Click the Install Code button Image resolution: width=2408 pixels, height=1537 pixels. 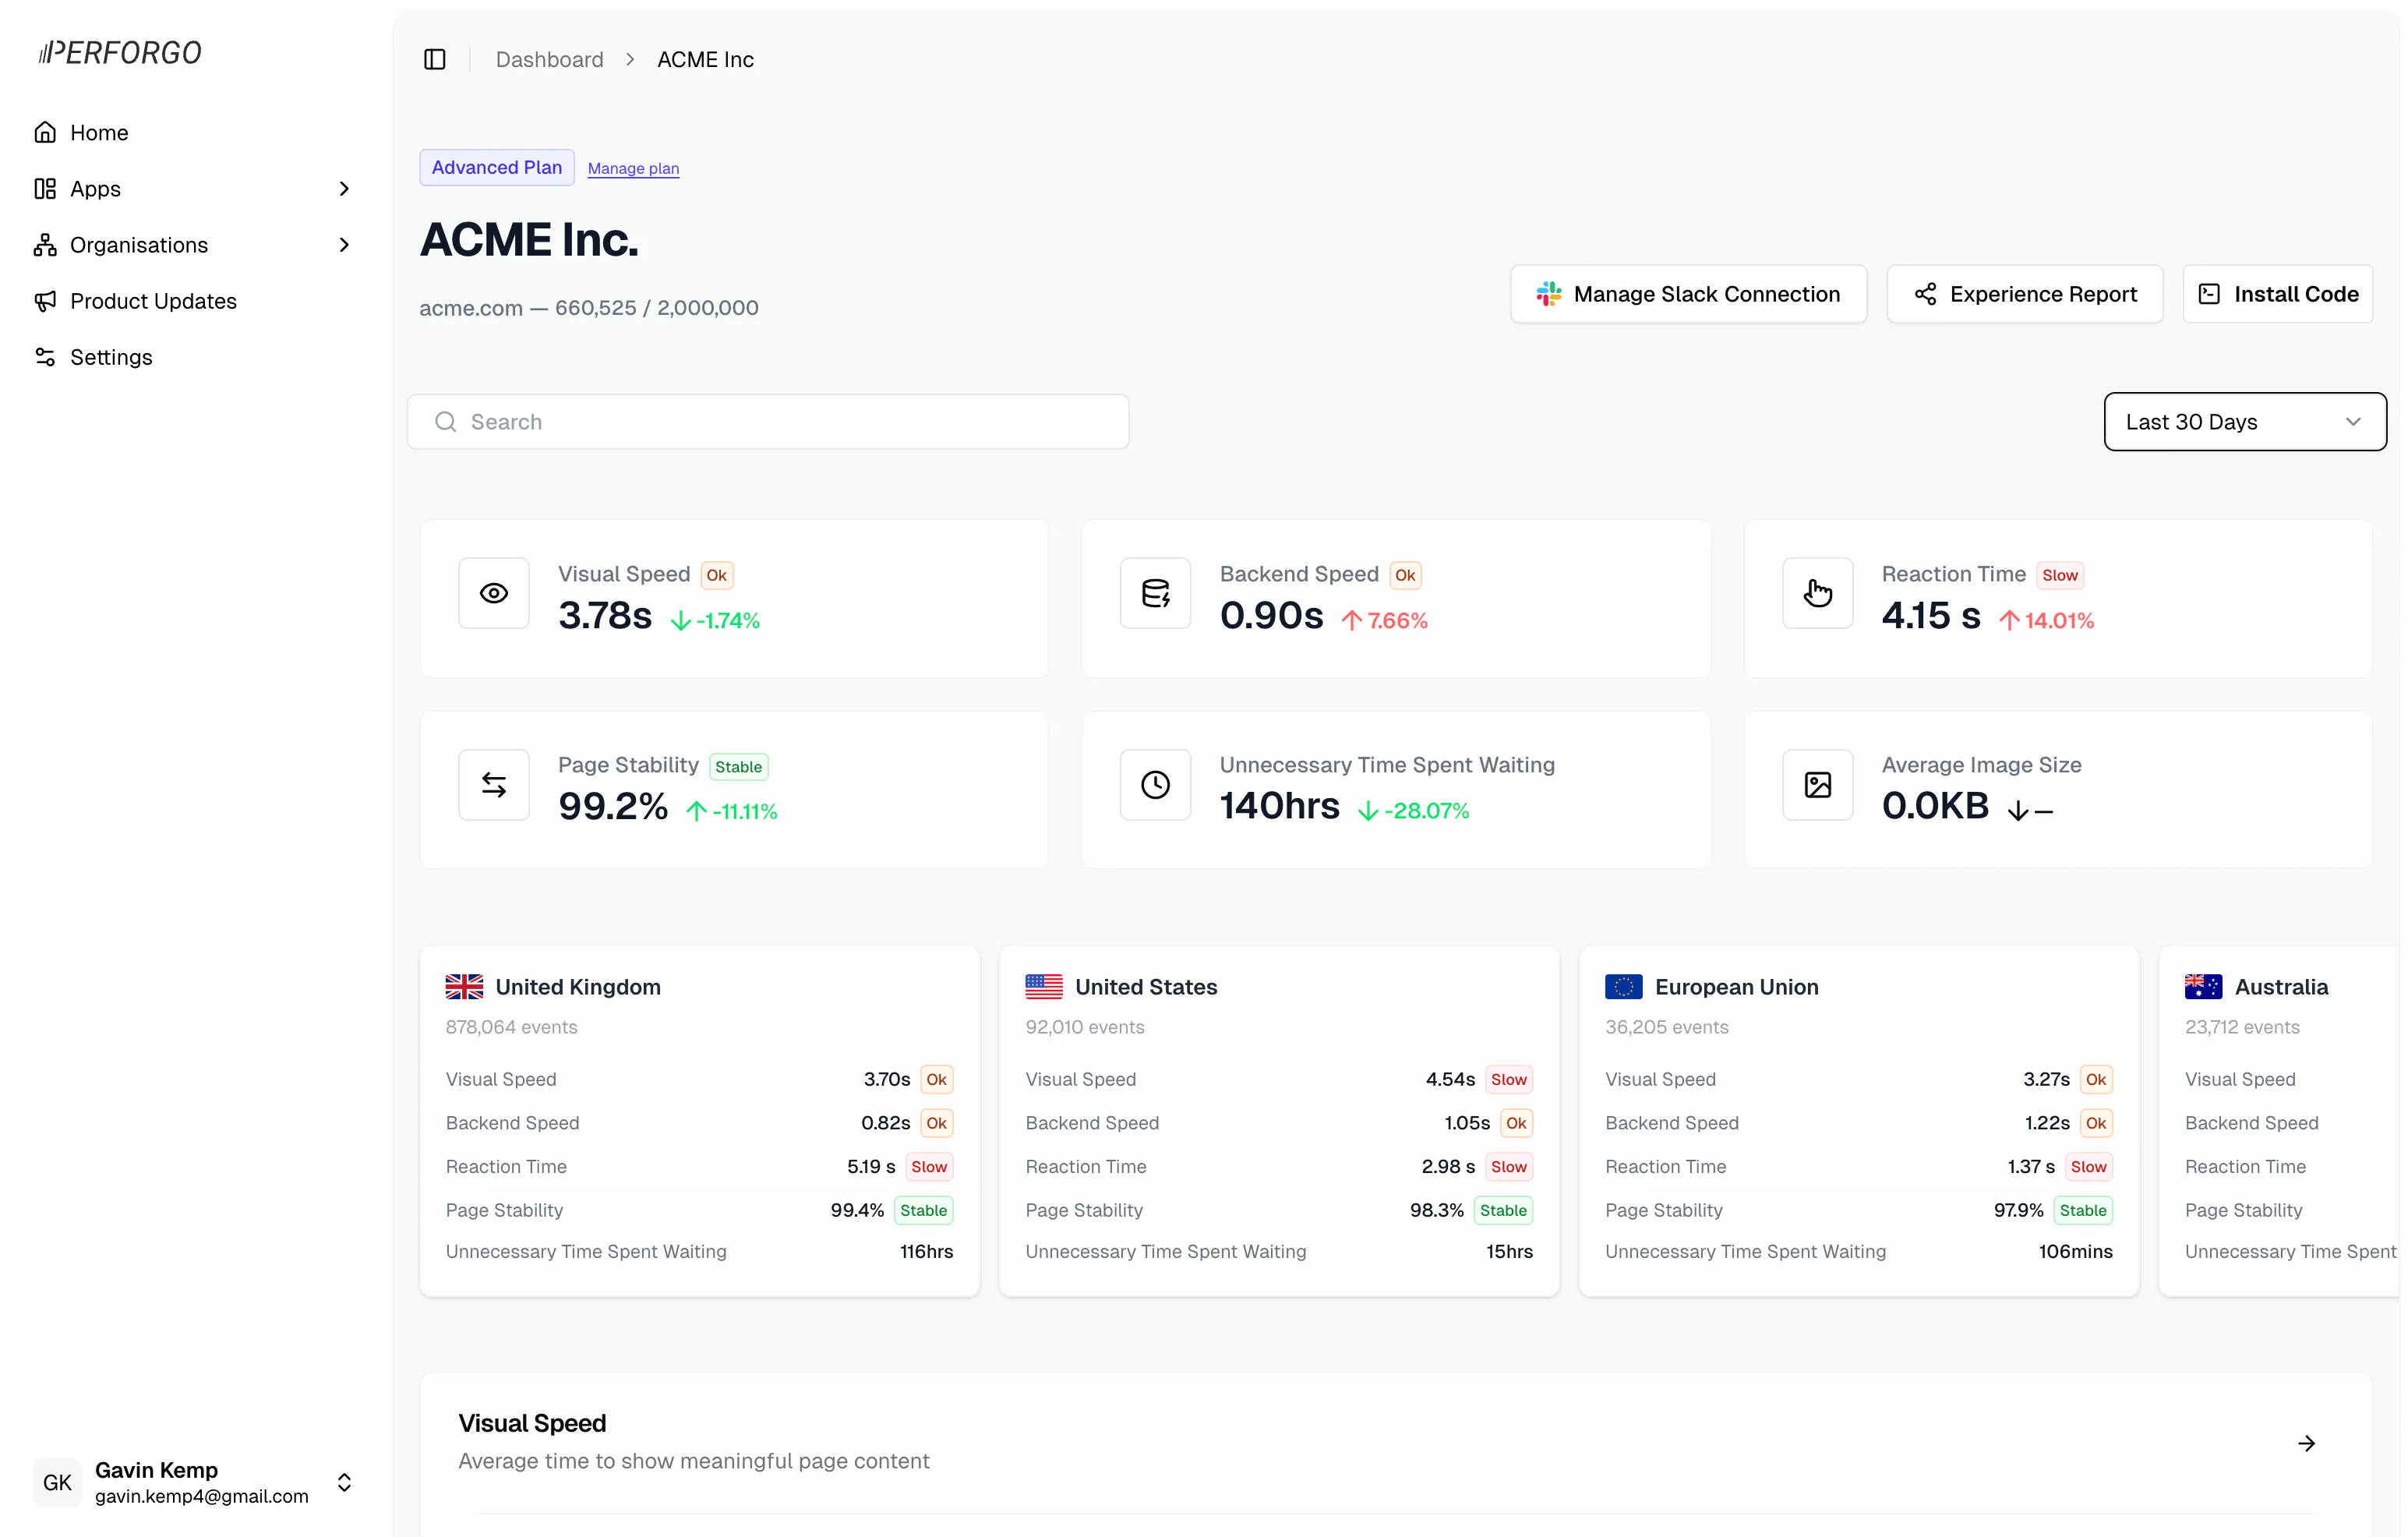(2277, 294)
